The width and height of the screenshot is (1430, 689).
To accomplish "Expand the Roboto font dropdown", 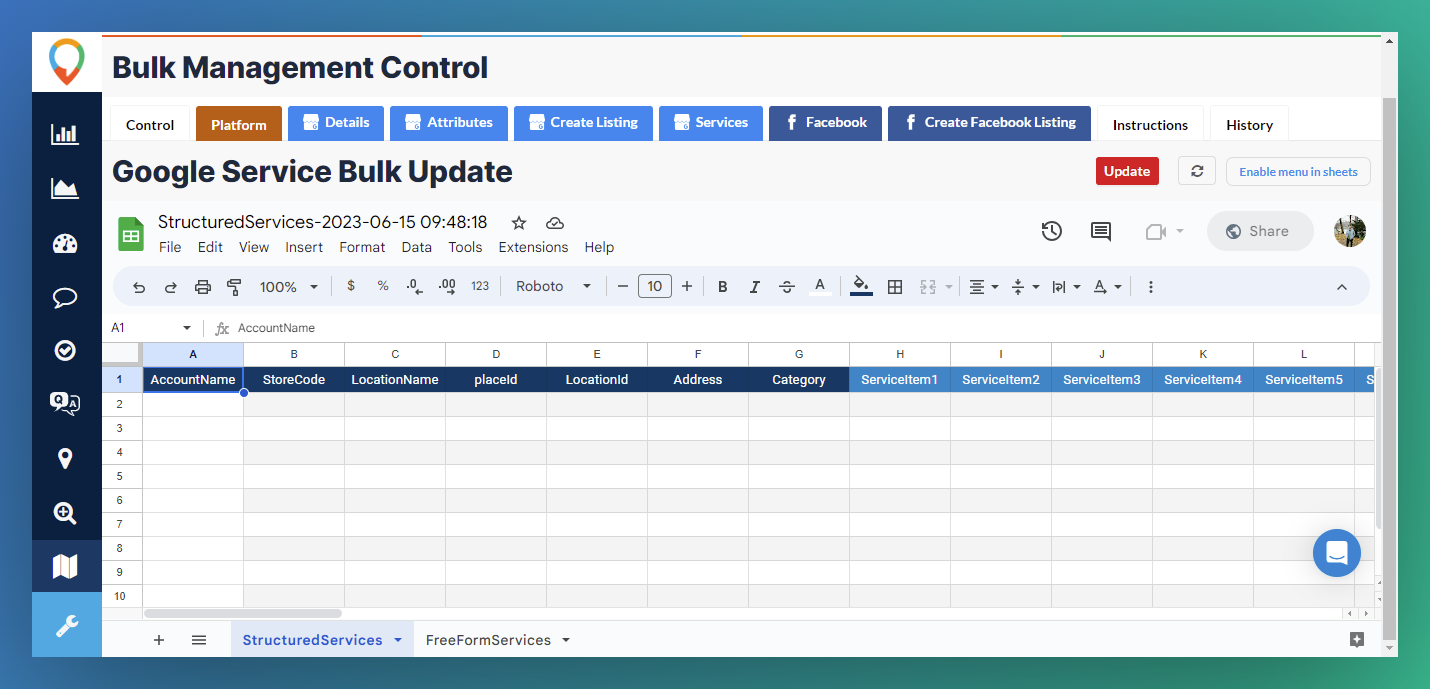I will coord(553,287).
